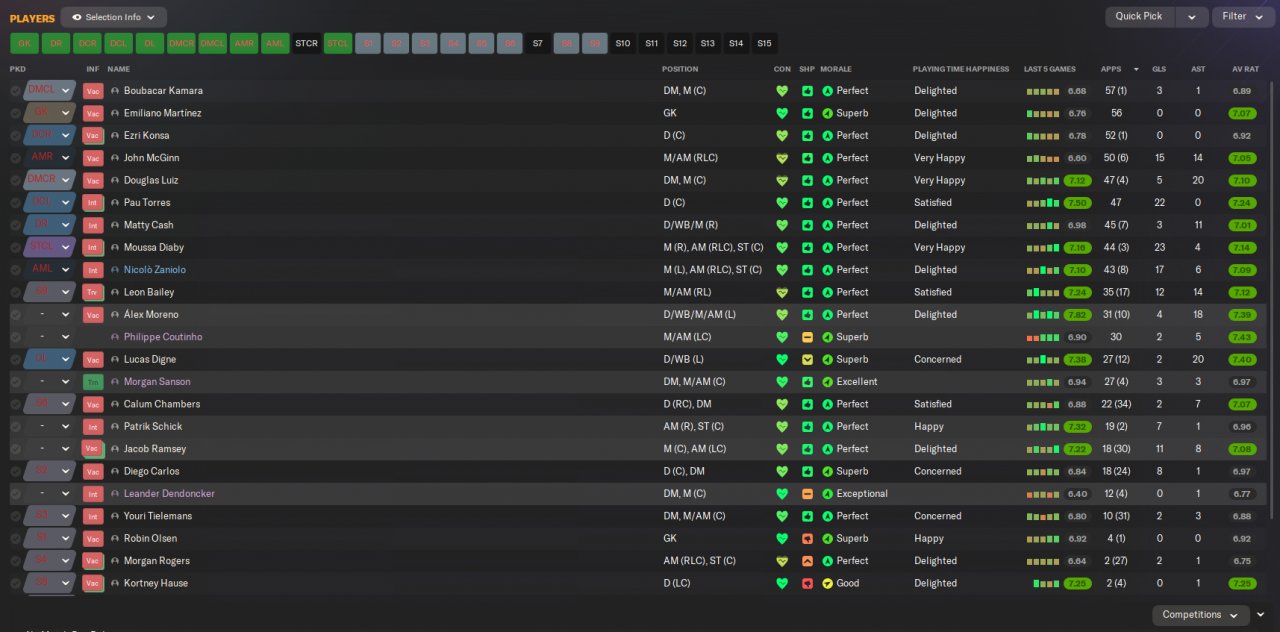This screenshot has width=1280, height=632.
Task: Open the Selection Info dropdown
Action: point(114,17)
